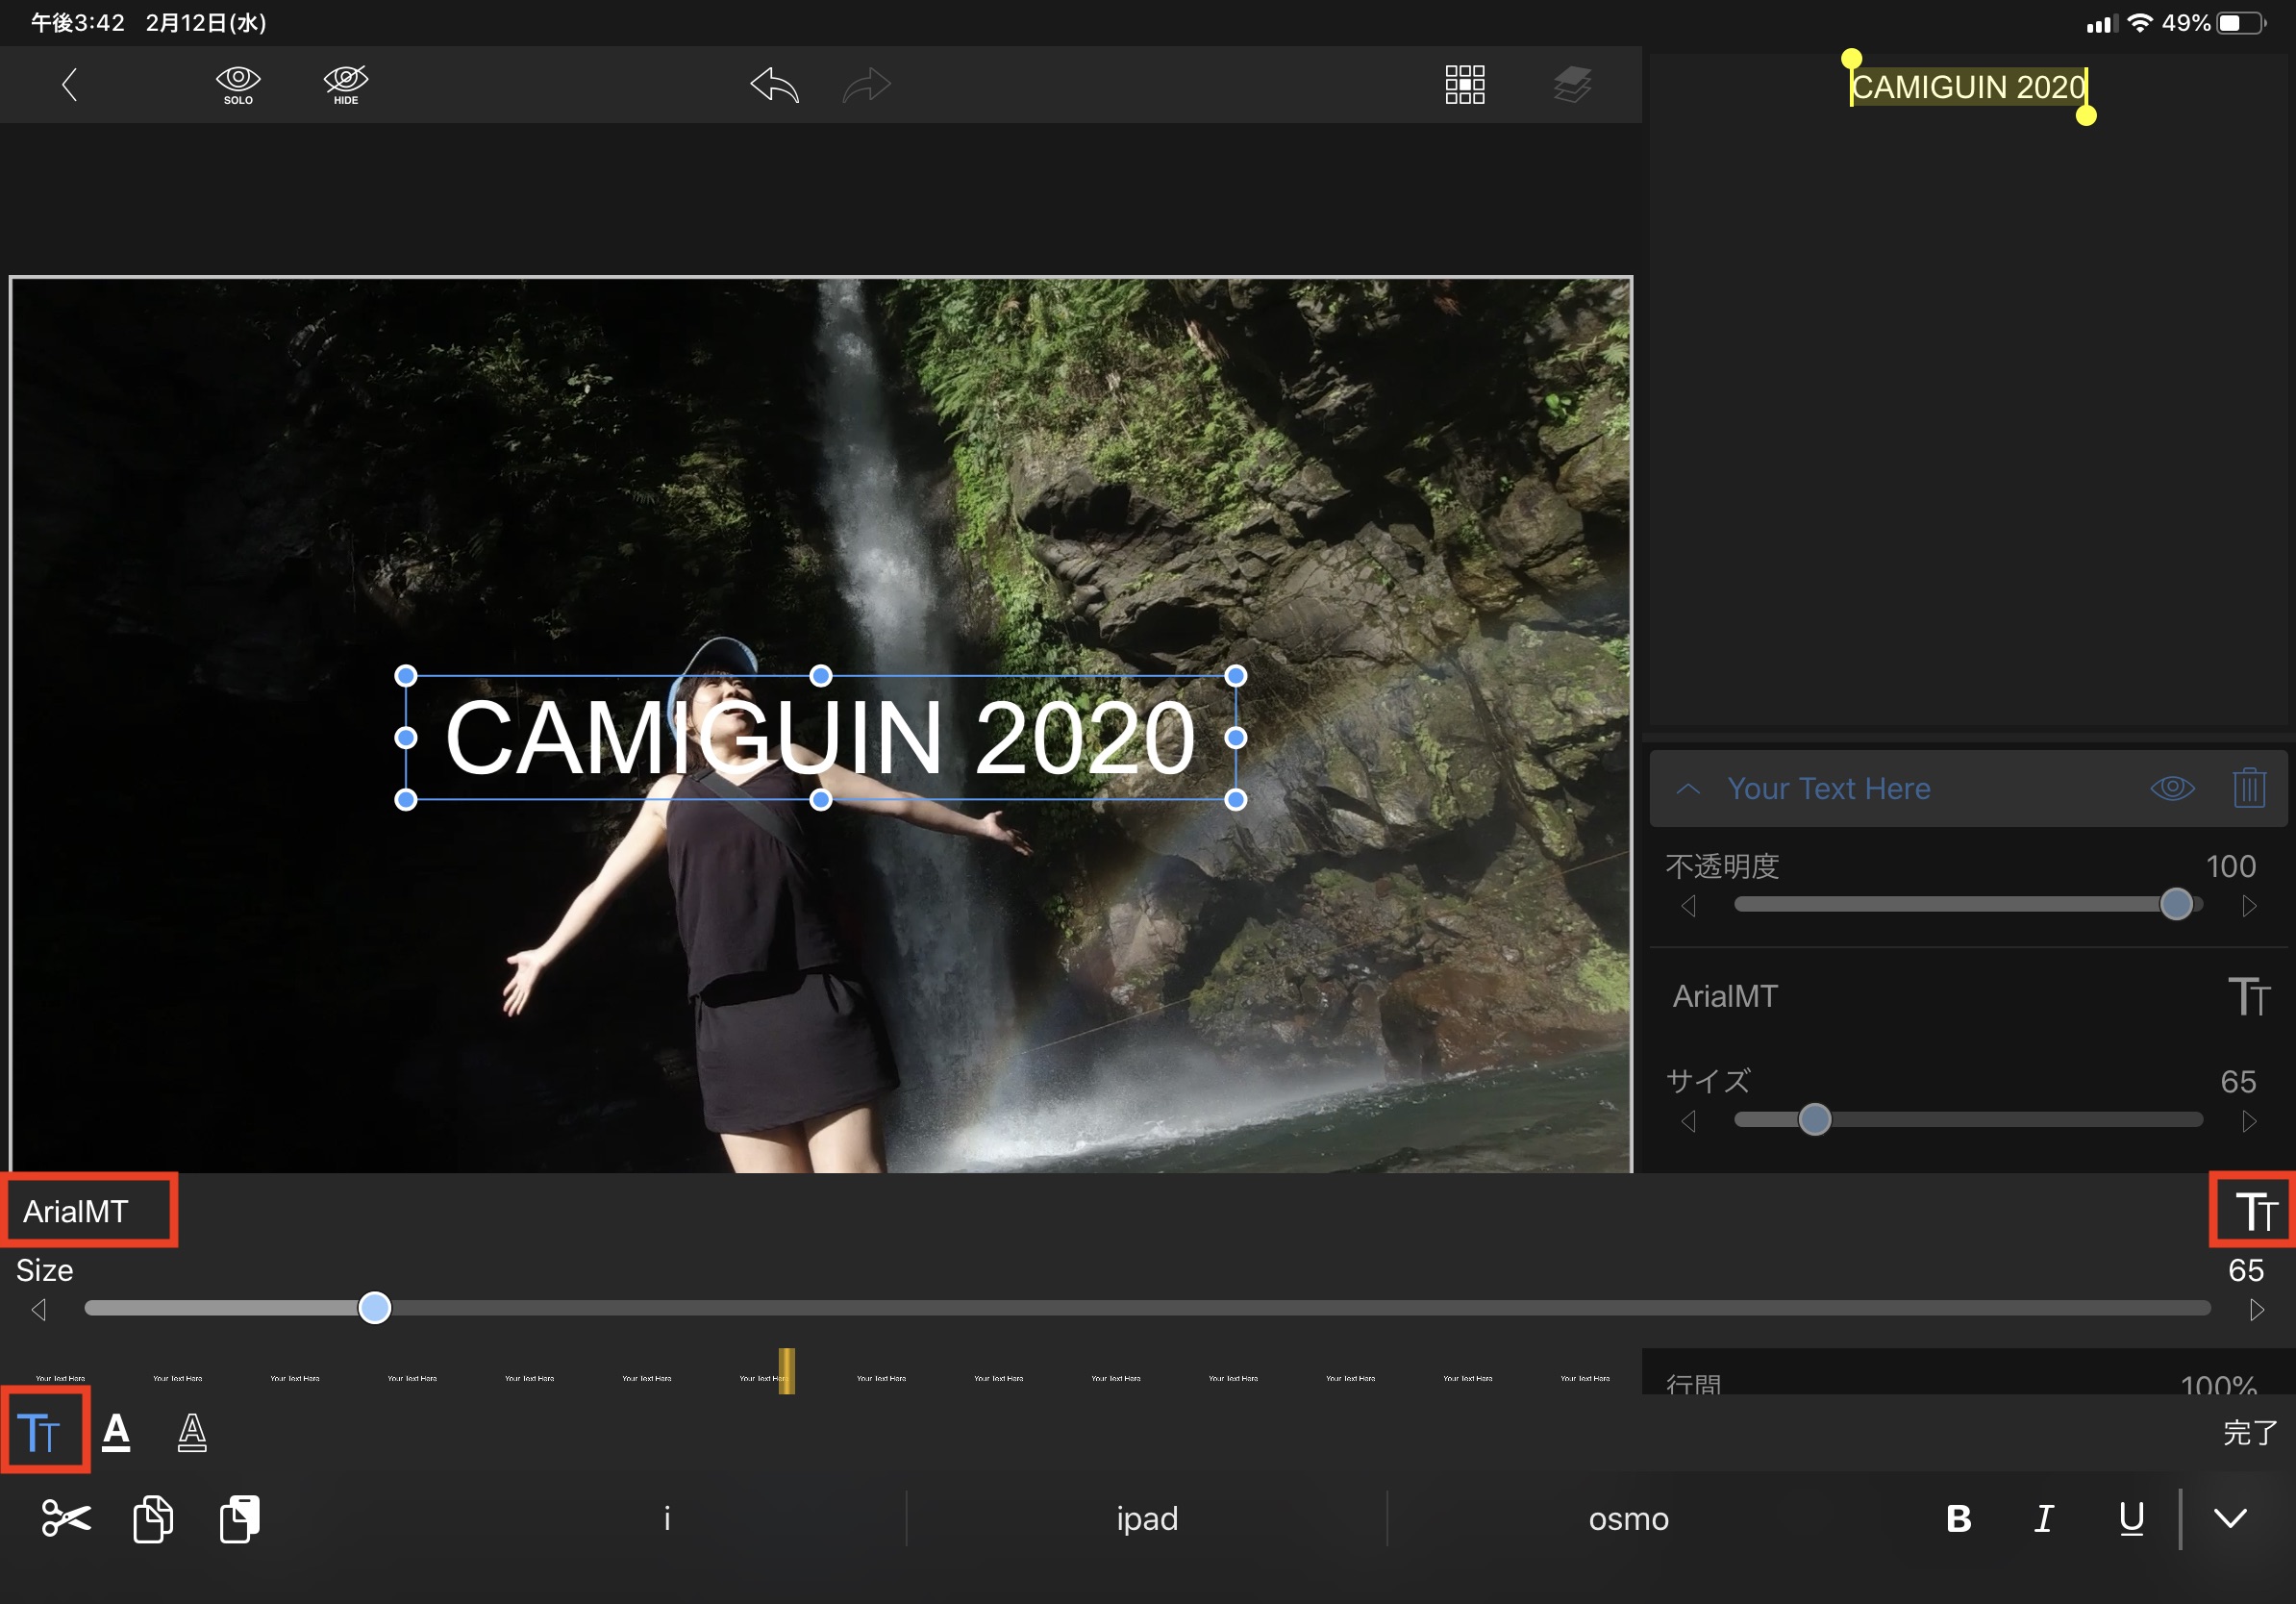Click the 不透明度 opacity slider handle
The width and height of the screenshot is (2296, 1604).
[x=2176, y=905]
